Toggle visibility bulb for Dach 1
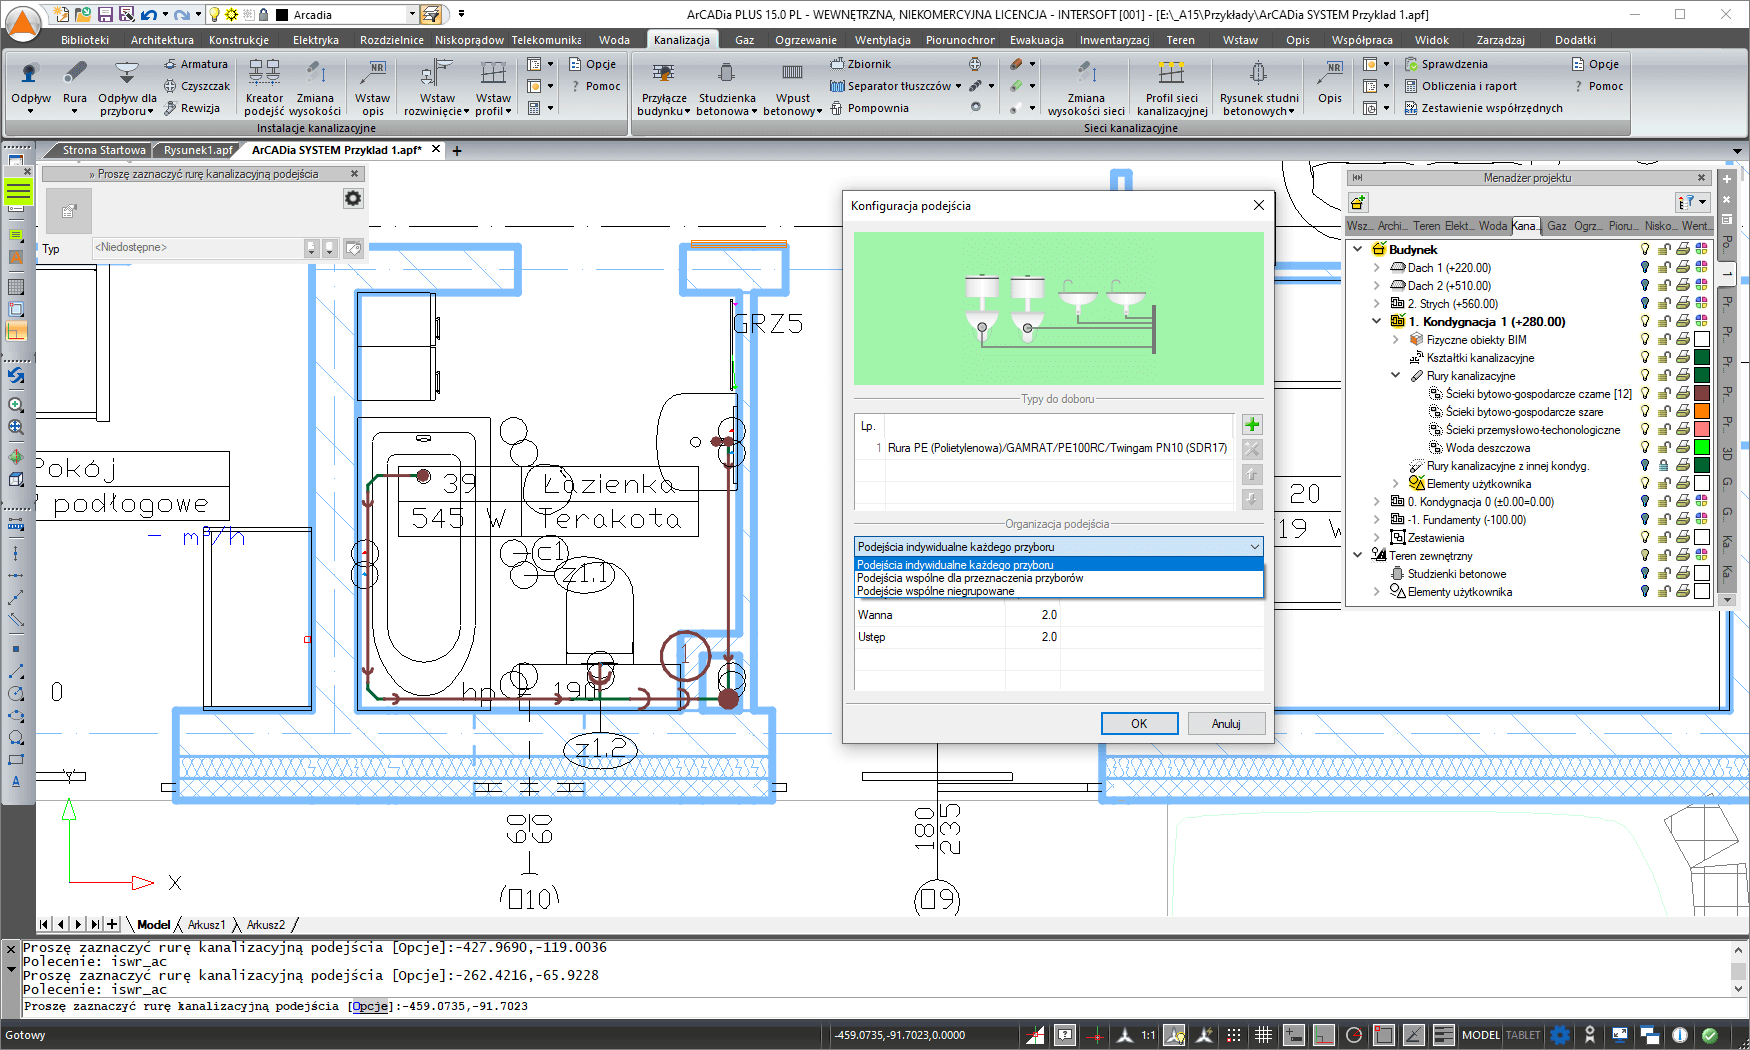This screenshot has width=1750, height=1050. (1645, 268)
